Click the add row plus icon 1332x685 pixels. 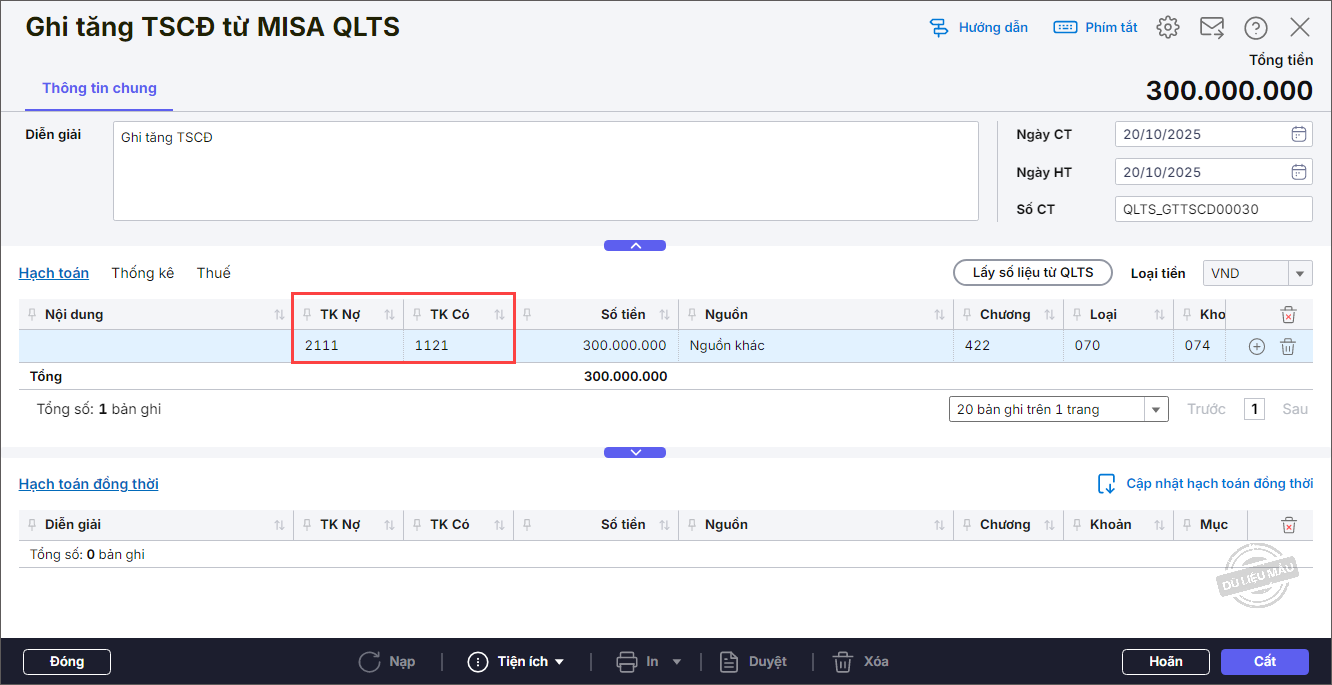coord(1257,346)
